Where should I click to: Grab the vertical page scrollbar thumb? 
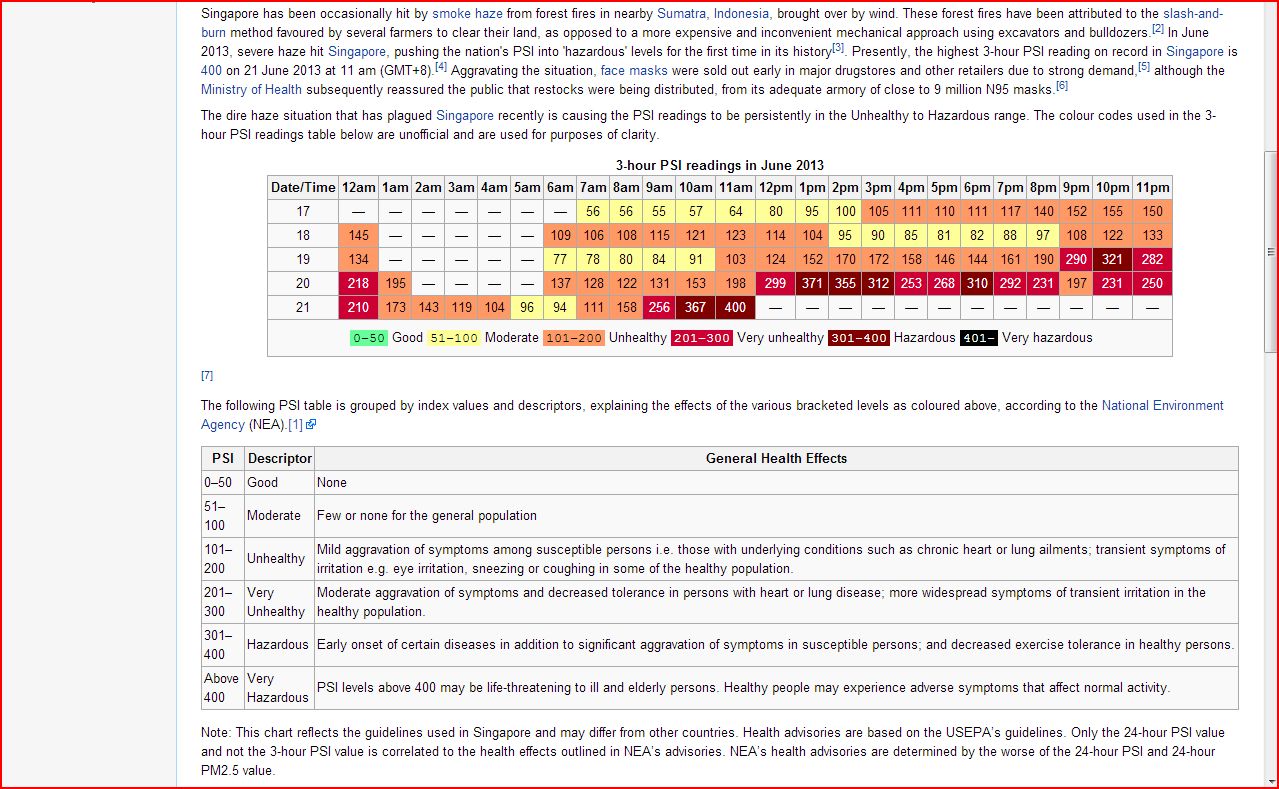click(1271, 252)
